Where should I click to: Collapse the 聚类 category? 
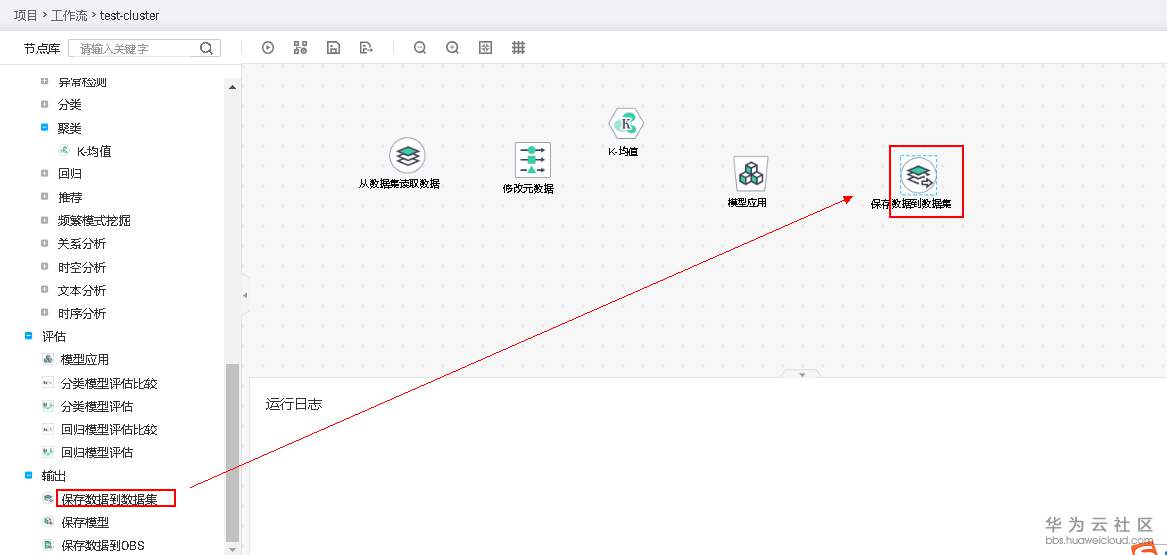coord(45,127)
